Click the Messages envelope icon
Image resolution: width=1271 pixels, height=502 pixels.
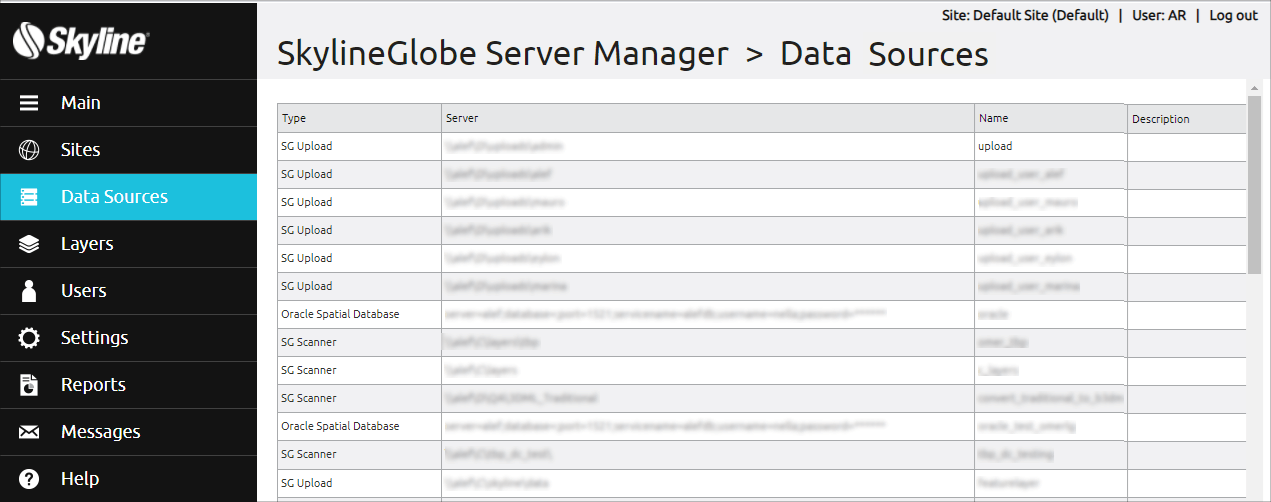click(29, 432)
